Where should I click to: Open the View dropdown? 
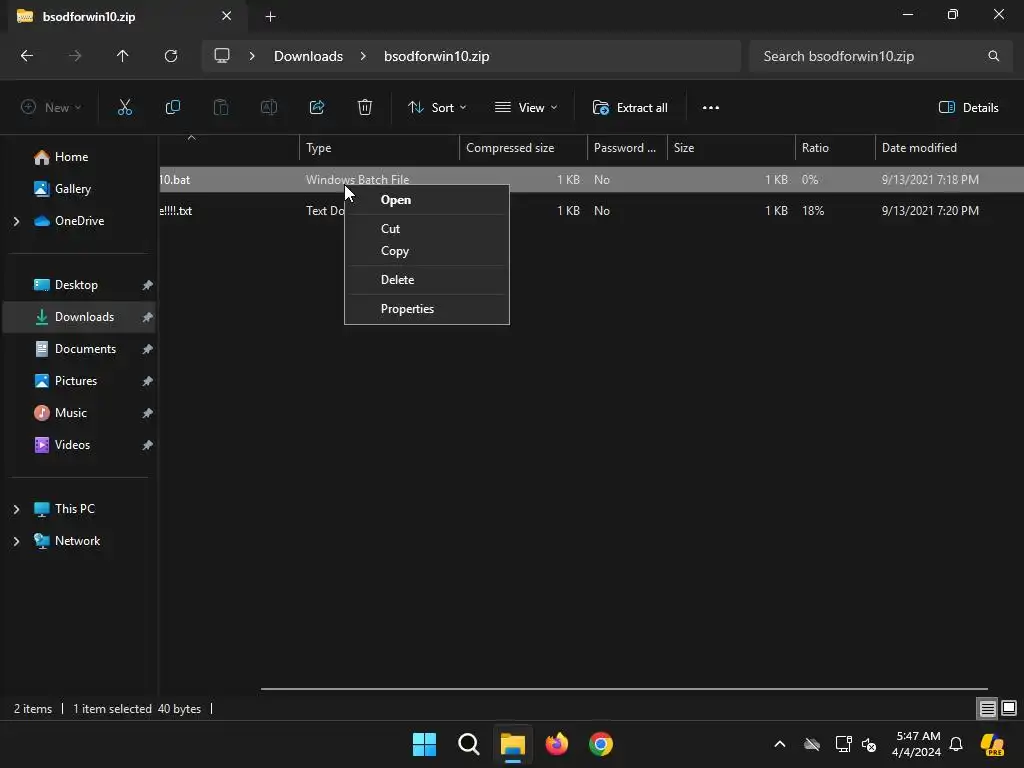point(526,108)
